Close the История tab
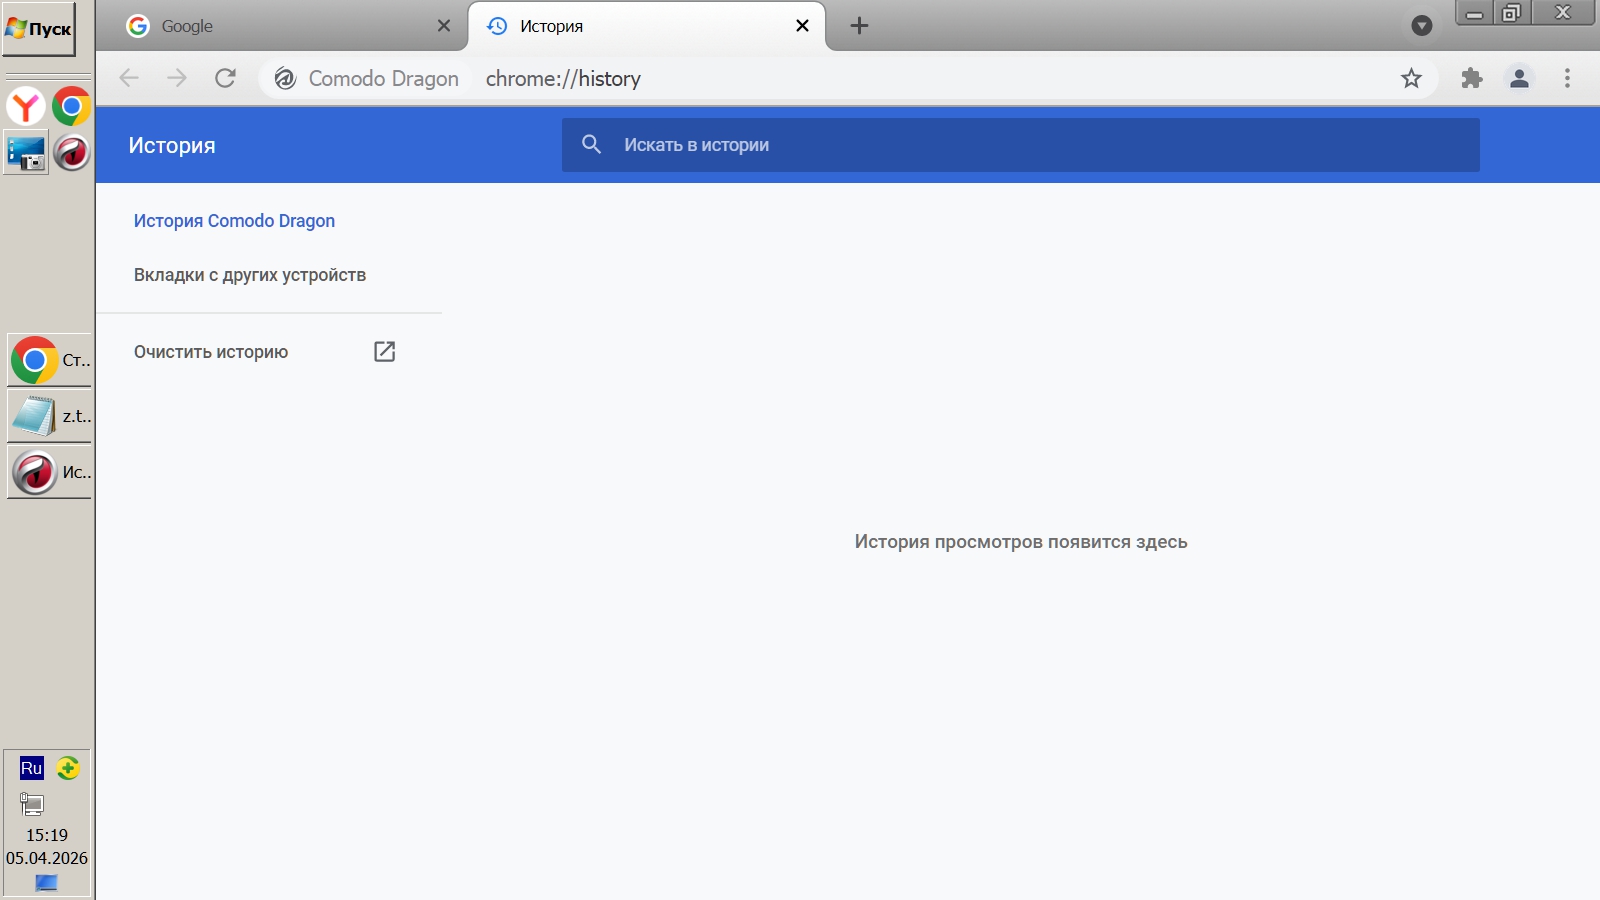Screen dimensions: 1600x900 coord(802,26)
